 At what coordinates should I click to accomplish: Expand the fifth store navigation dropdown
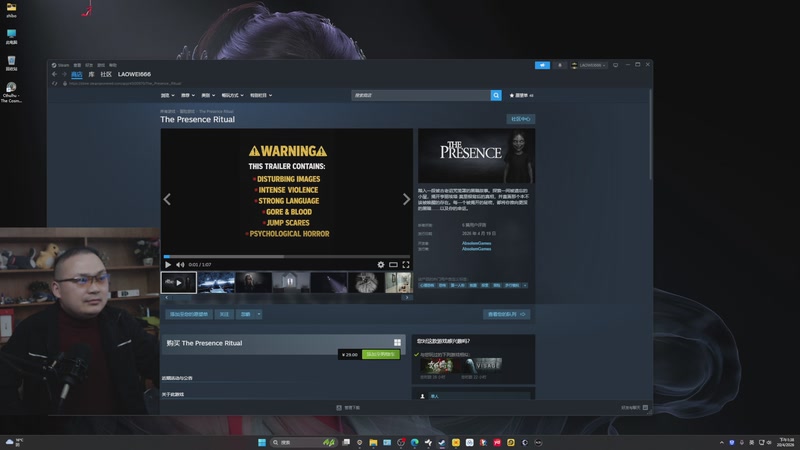tap(261, 95)
